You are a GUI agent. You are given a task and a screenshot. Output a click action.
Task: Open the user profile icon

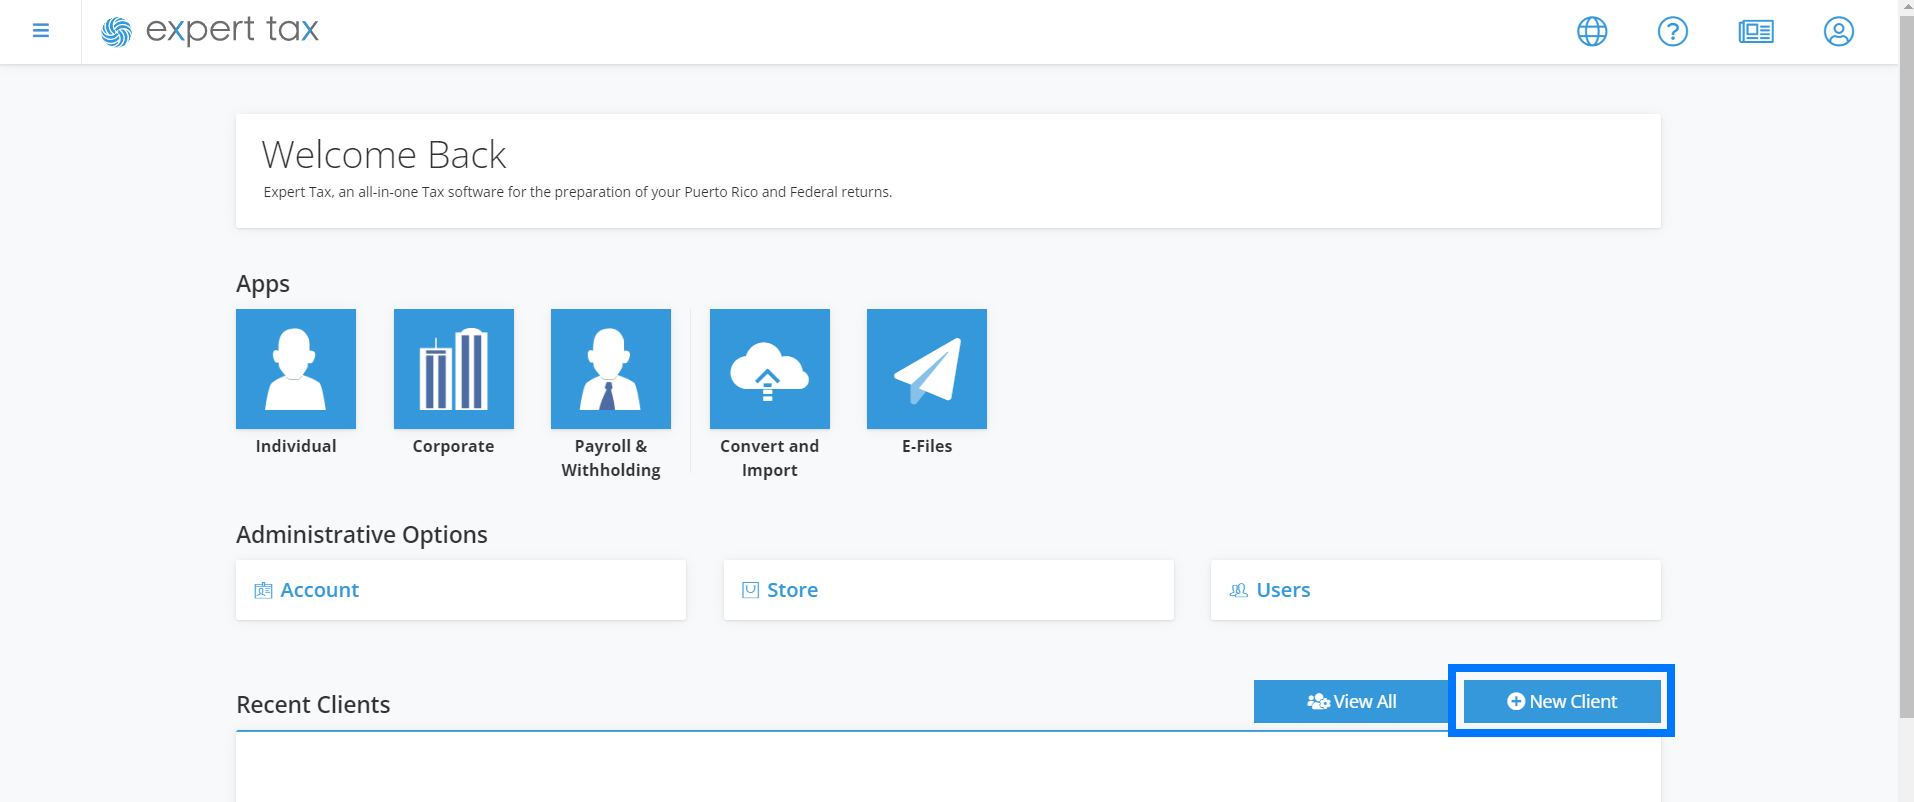[1838, 32]
